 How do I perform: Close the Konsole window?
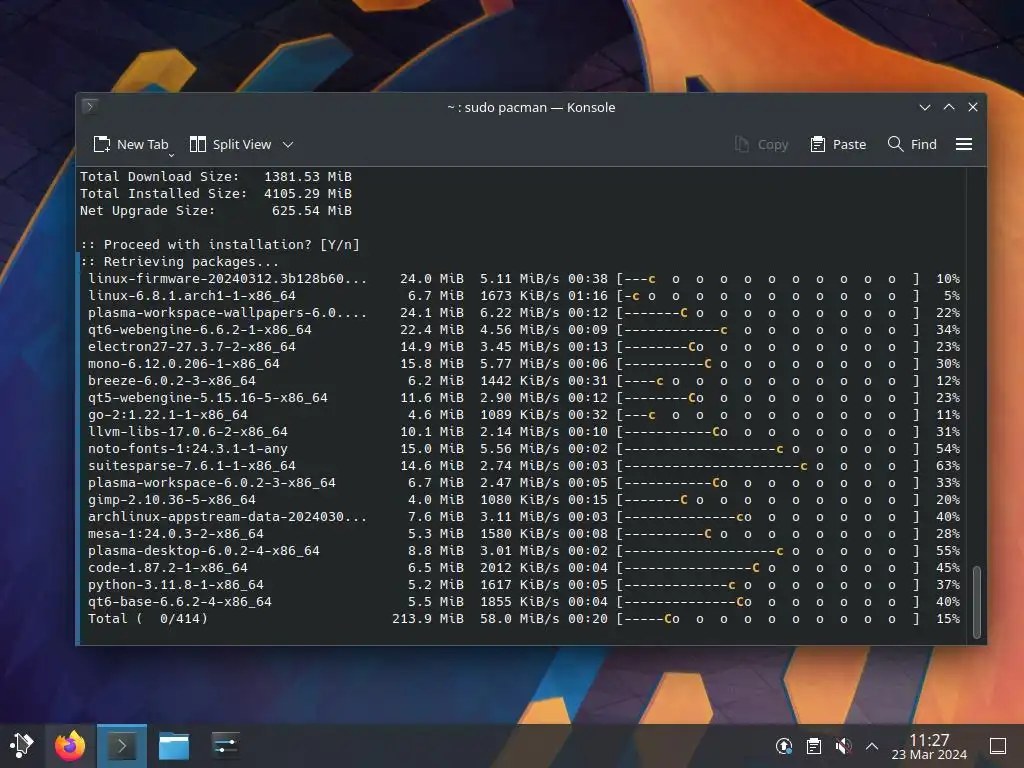click(x=973, y=107)
